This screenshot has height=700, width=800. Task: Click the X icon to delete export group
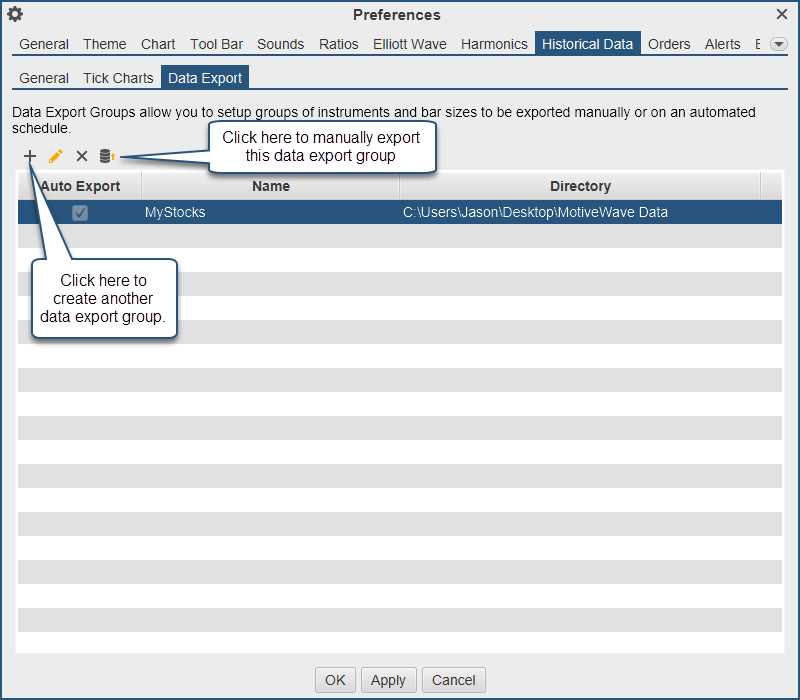coord(82,156)
